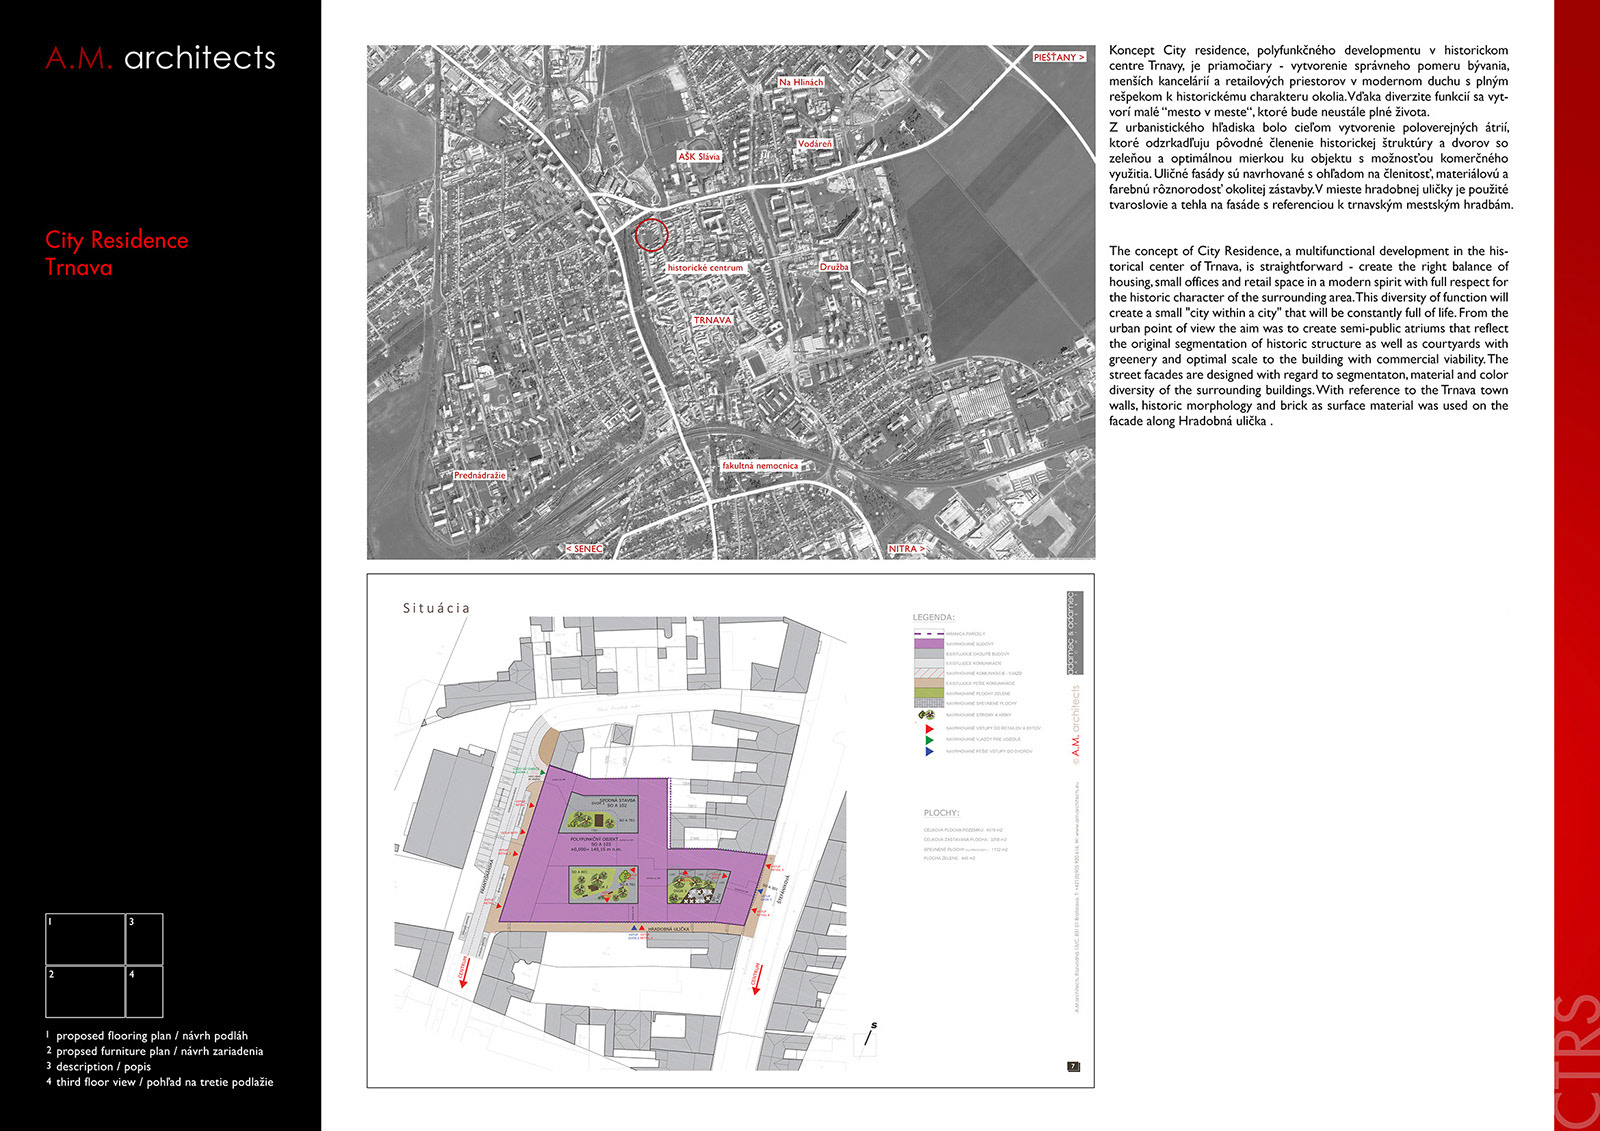
Task: Click the Slovak paragraph starting 'Koncept City residence'
Action: 1310,127
